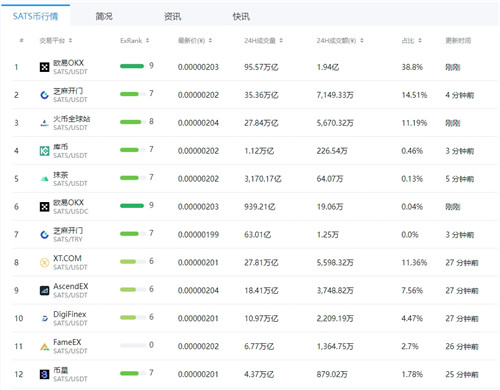Select share value 38.8%
Viewport: 500px width, 390px height.
pos(412,67)
